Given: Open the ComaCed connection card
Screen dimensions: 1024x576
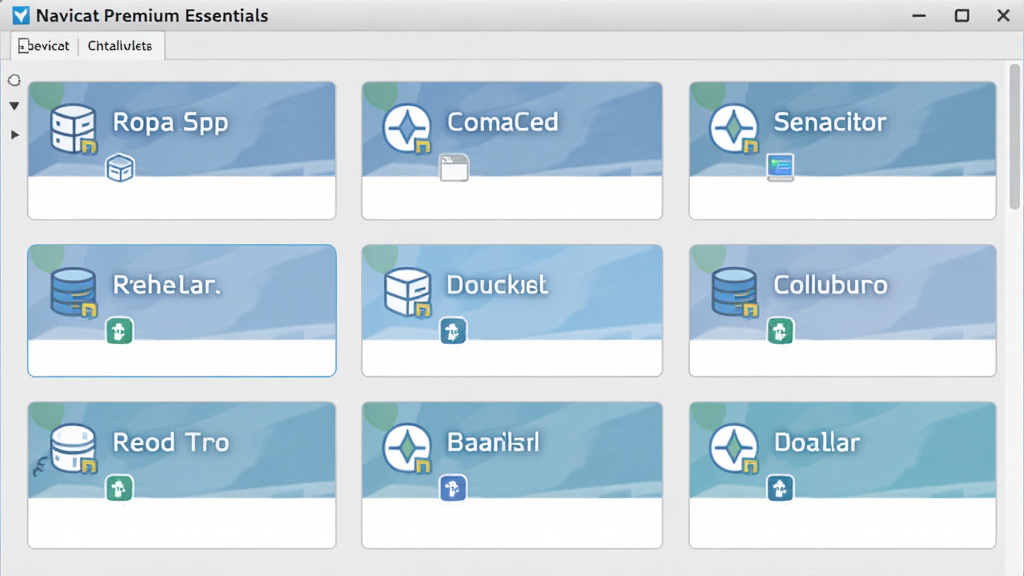Looking at the screenshot, I should (x=512, y=150).
